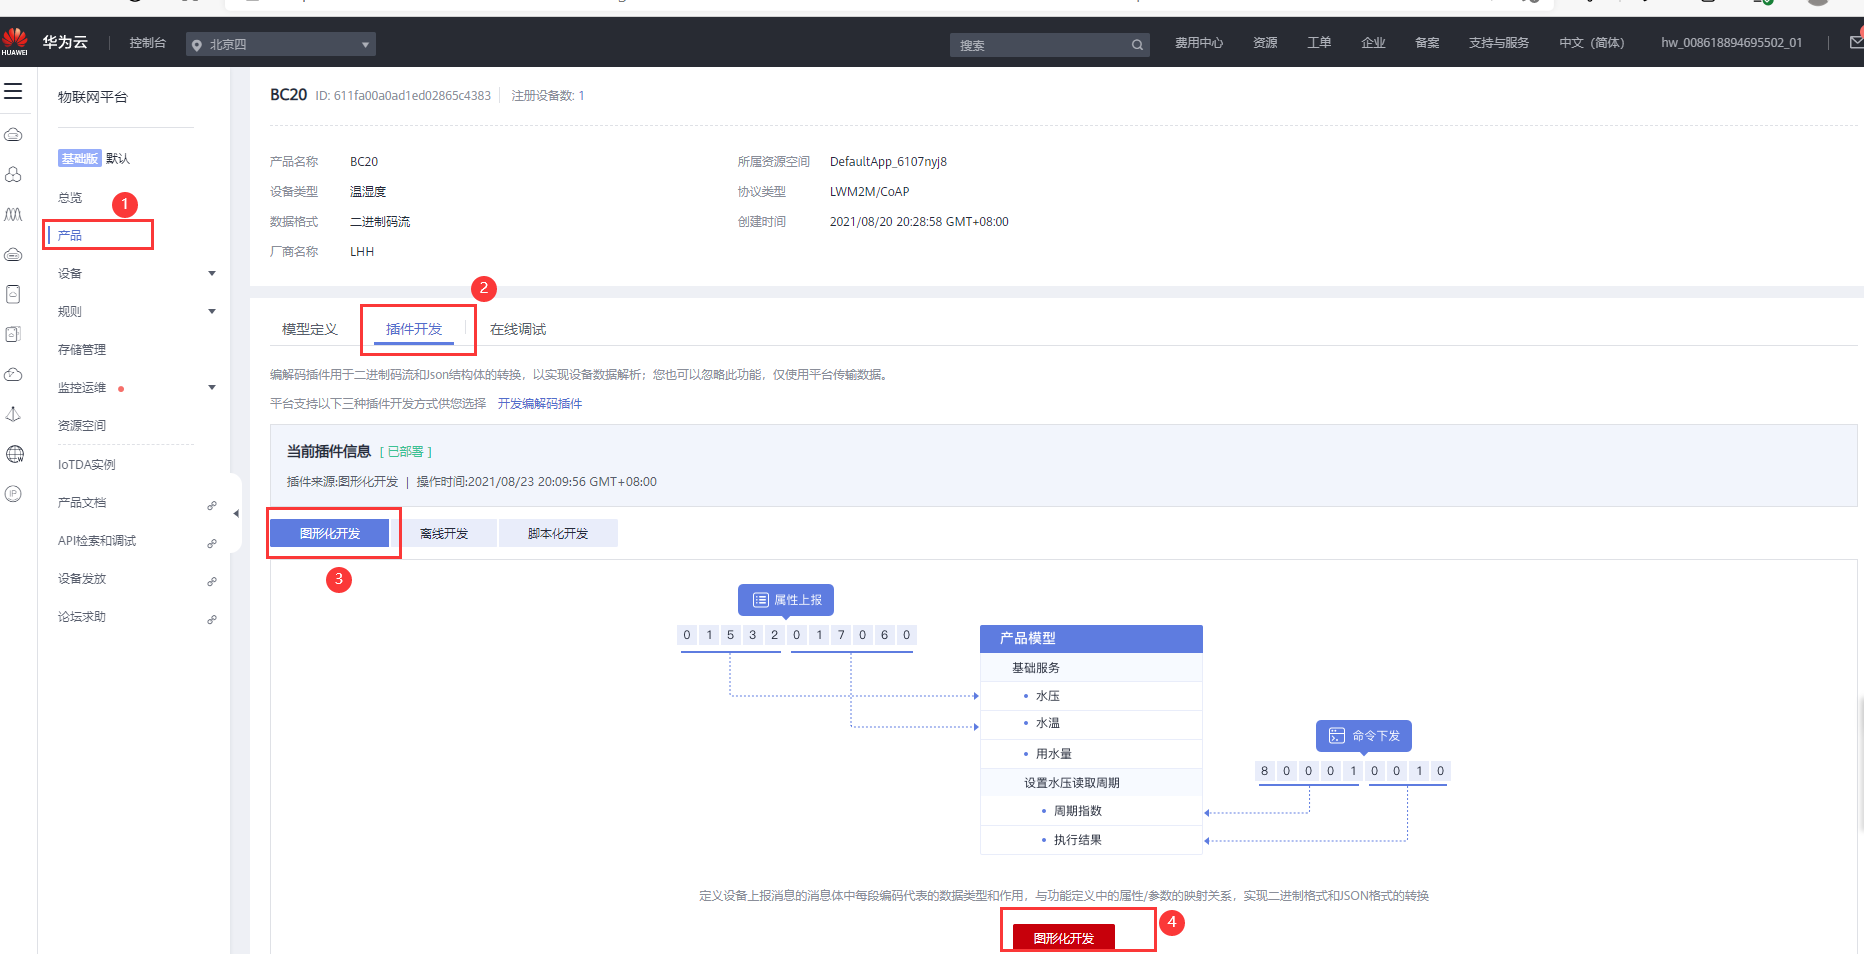The height and width of the screenshot is (954, 1864).
Task: Click the search magnifier icon
Action: click(x=1137, y=45)
